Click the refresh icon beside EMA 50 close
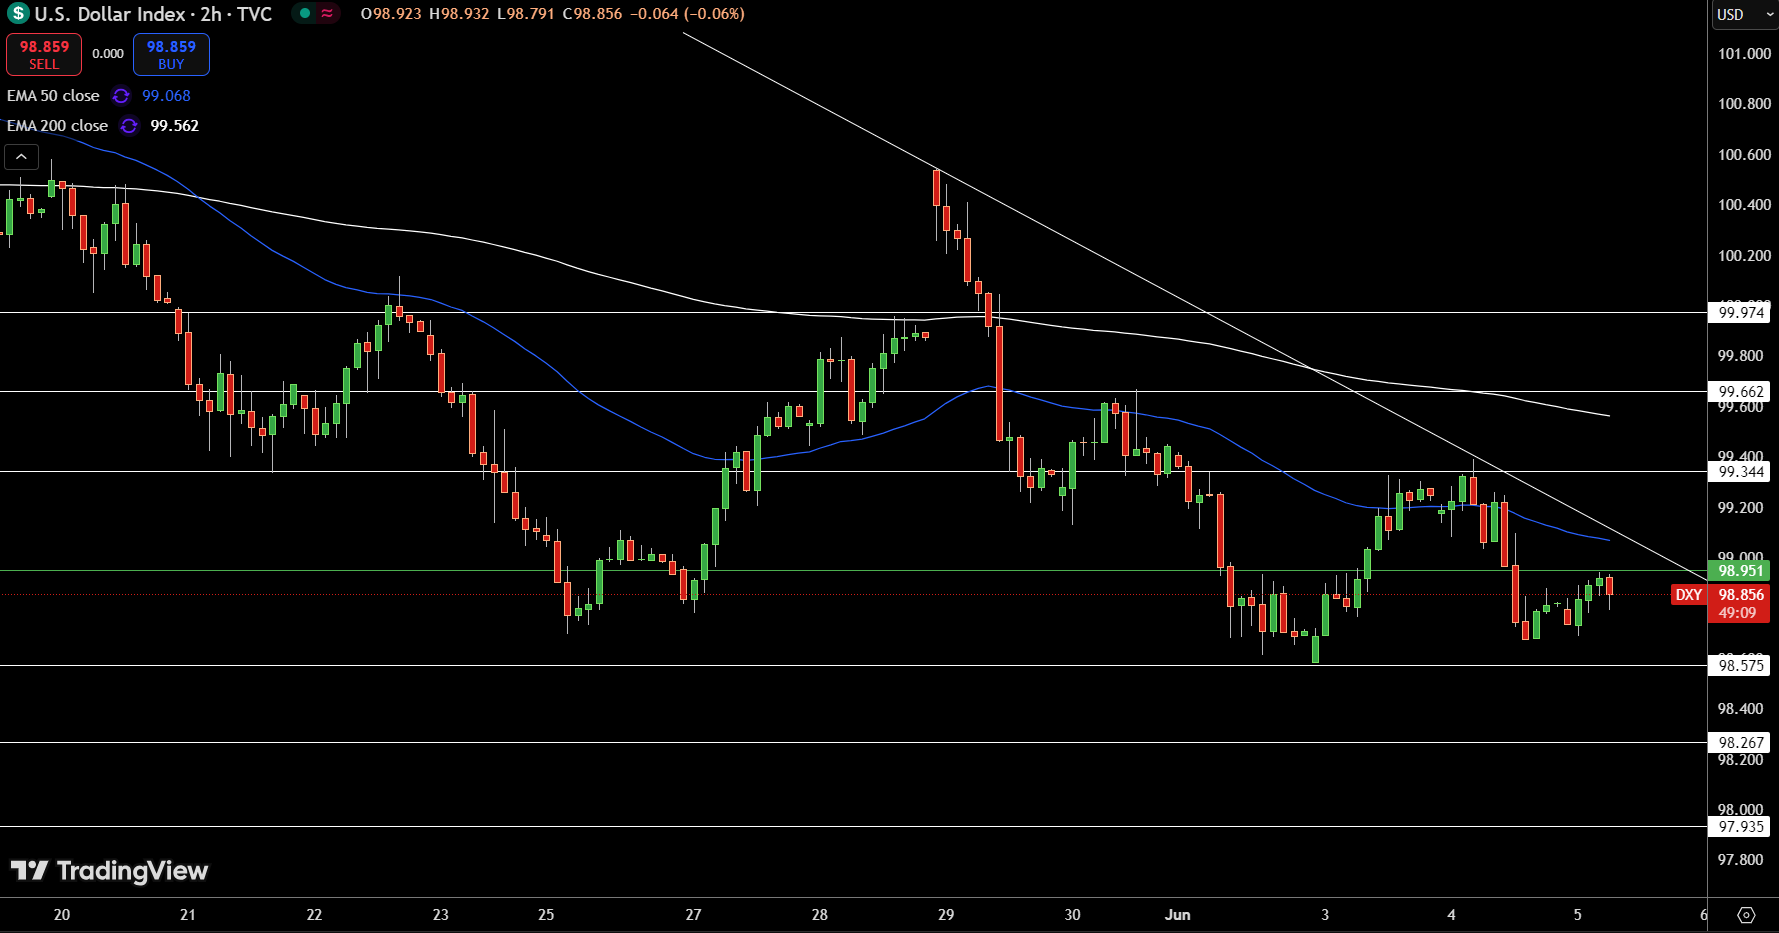 tap(121, 96)
